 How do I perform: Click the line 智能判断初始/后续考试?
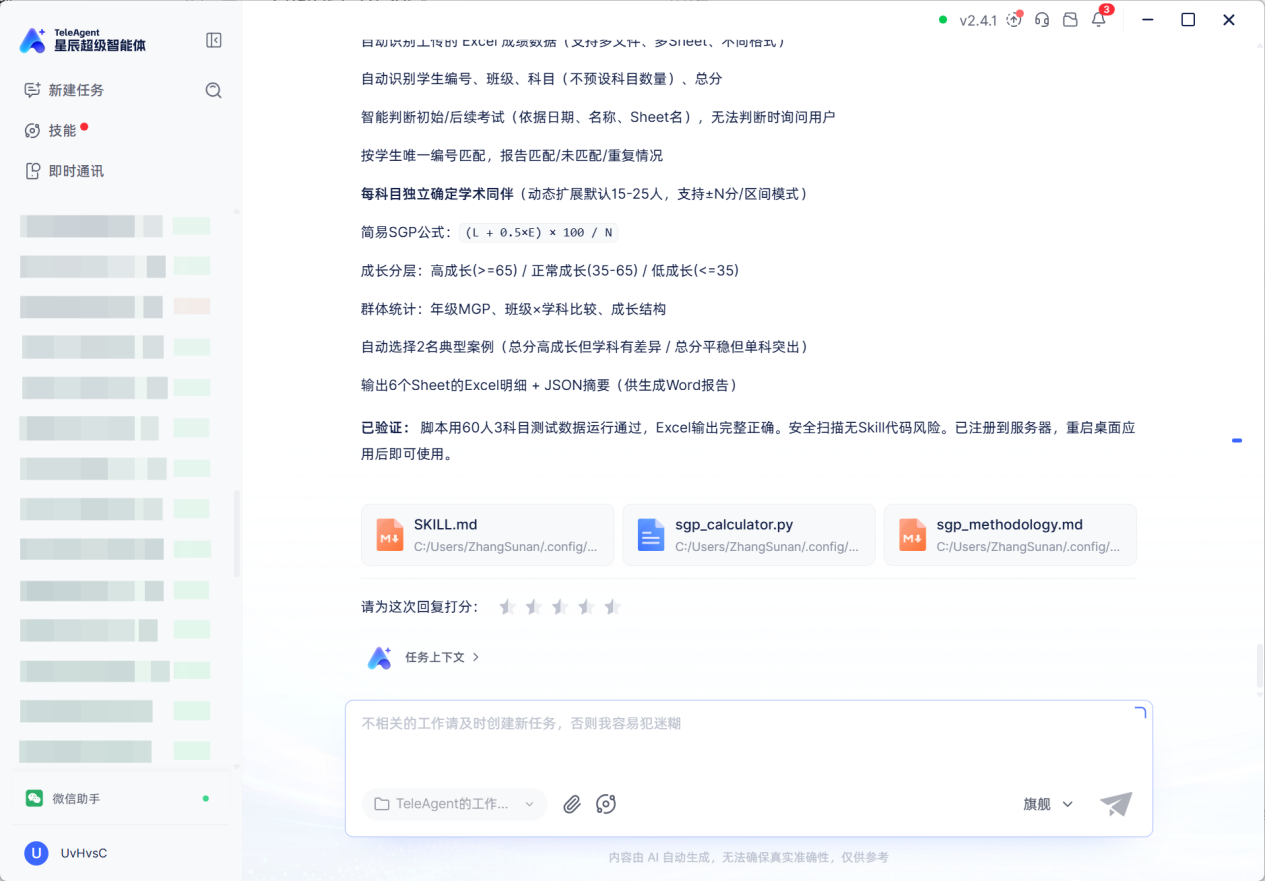598,117
